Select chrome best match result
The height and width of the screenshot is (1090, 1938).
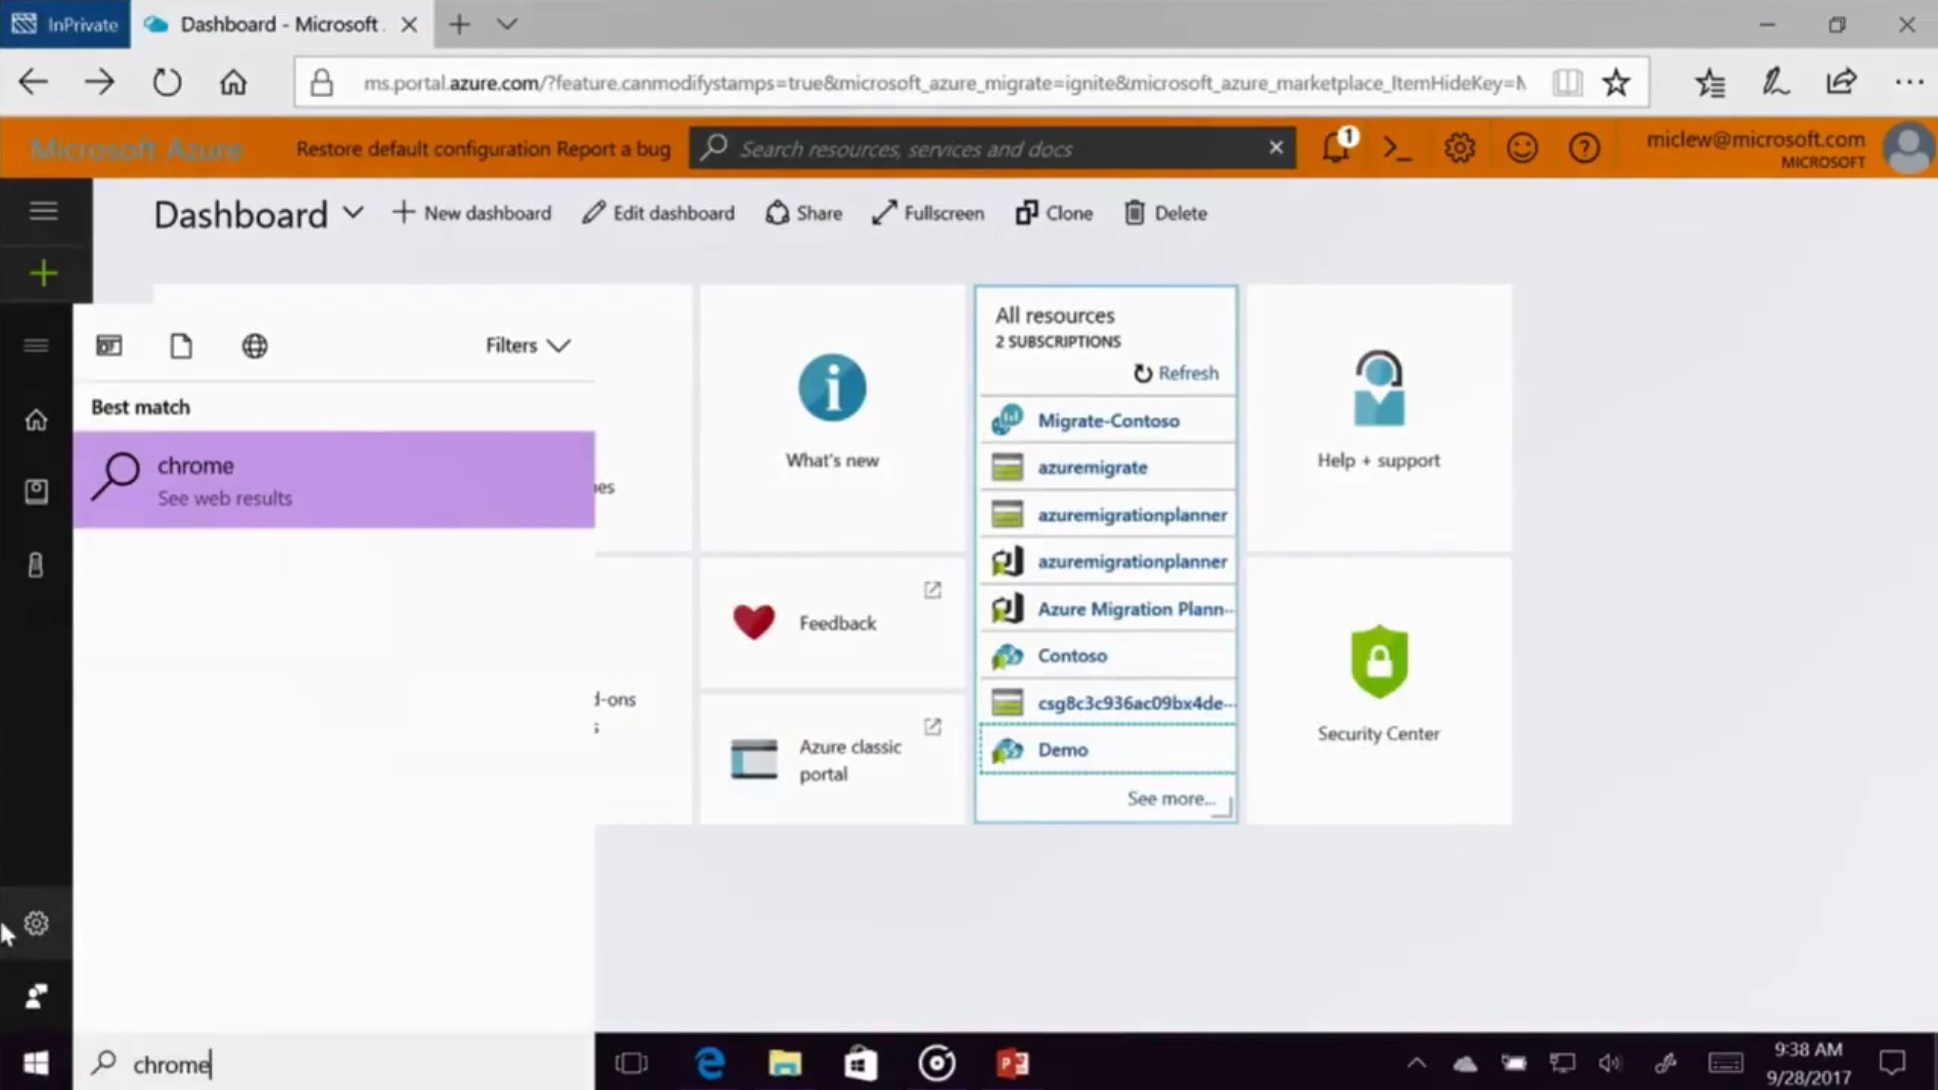tap(333, 480)
